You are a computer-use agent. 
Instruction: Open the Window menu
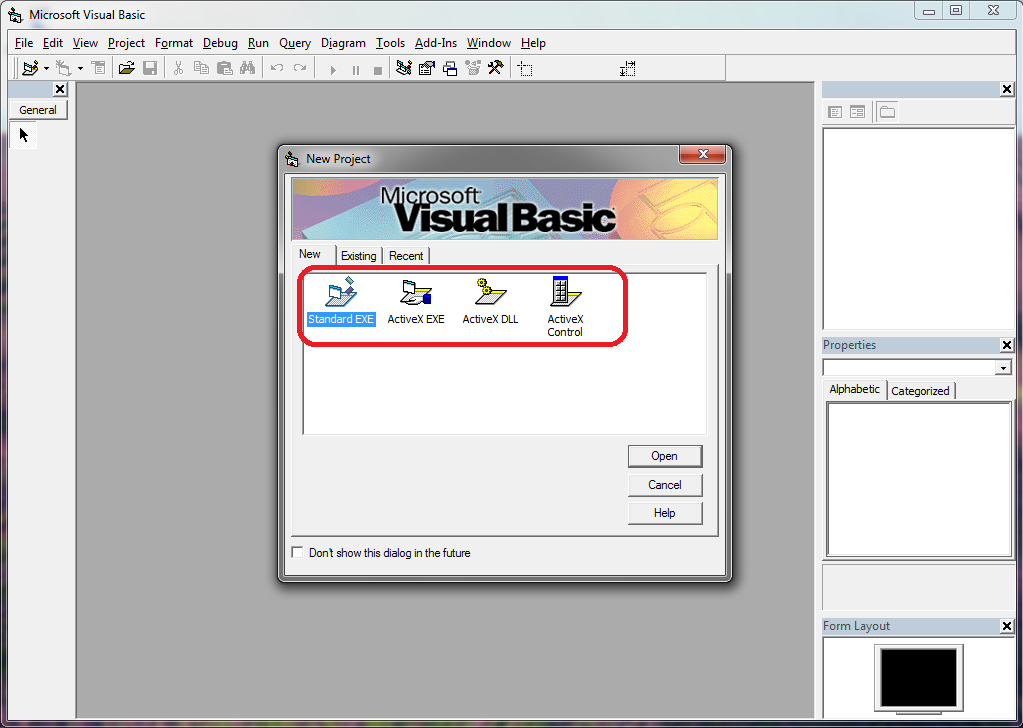(489, 43)
